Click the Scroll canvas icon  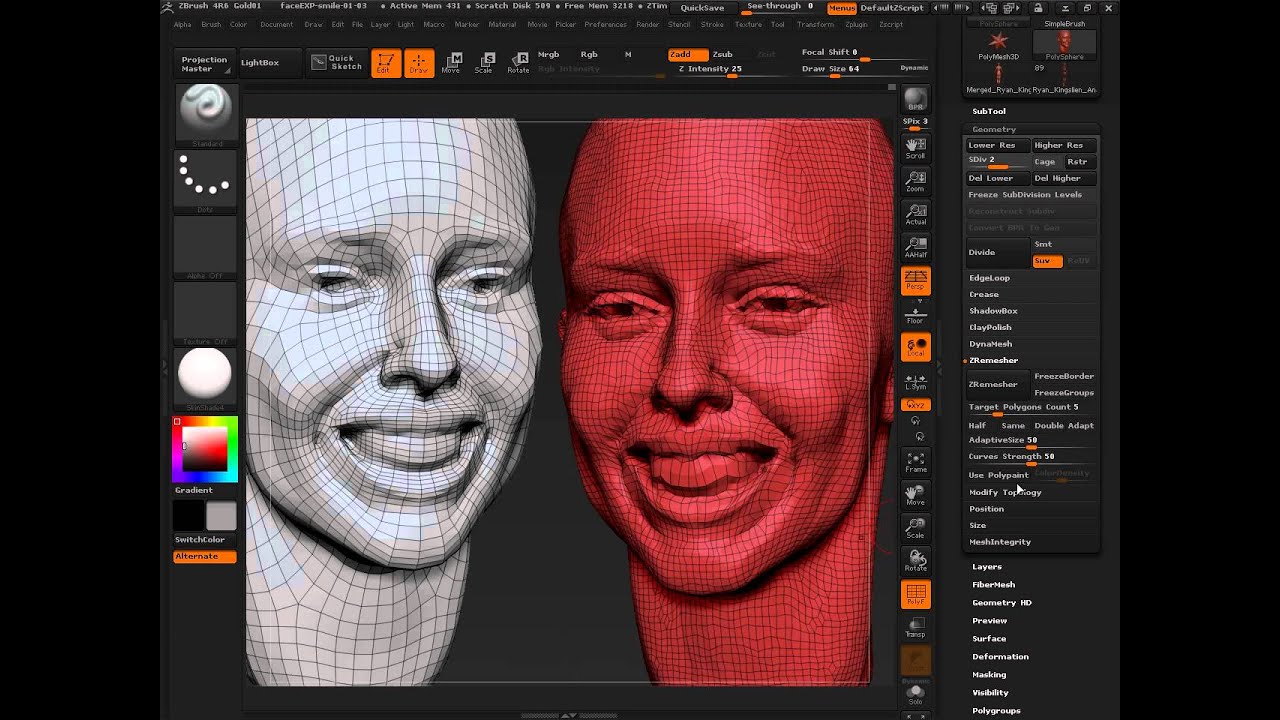(915, 149)
